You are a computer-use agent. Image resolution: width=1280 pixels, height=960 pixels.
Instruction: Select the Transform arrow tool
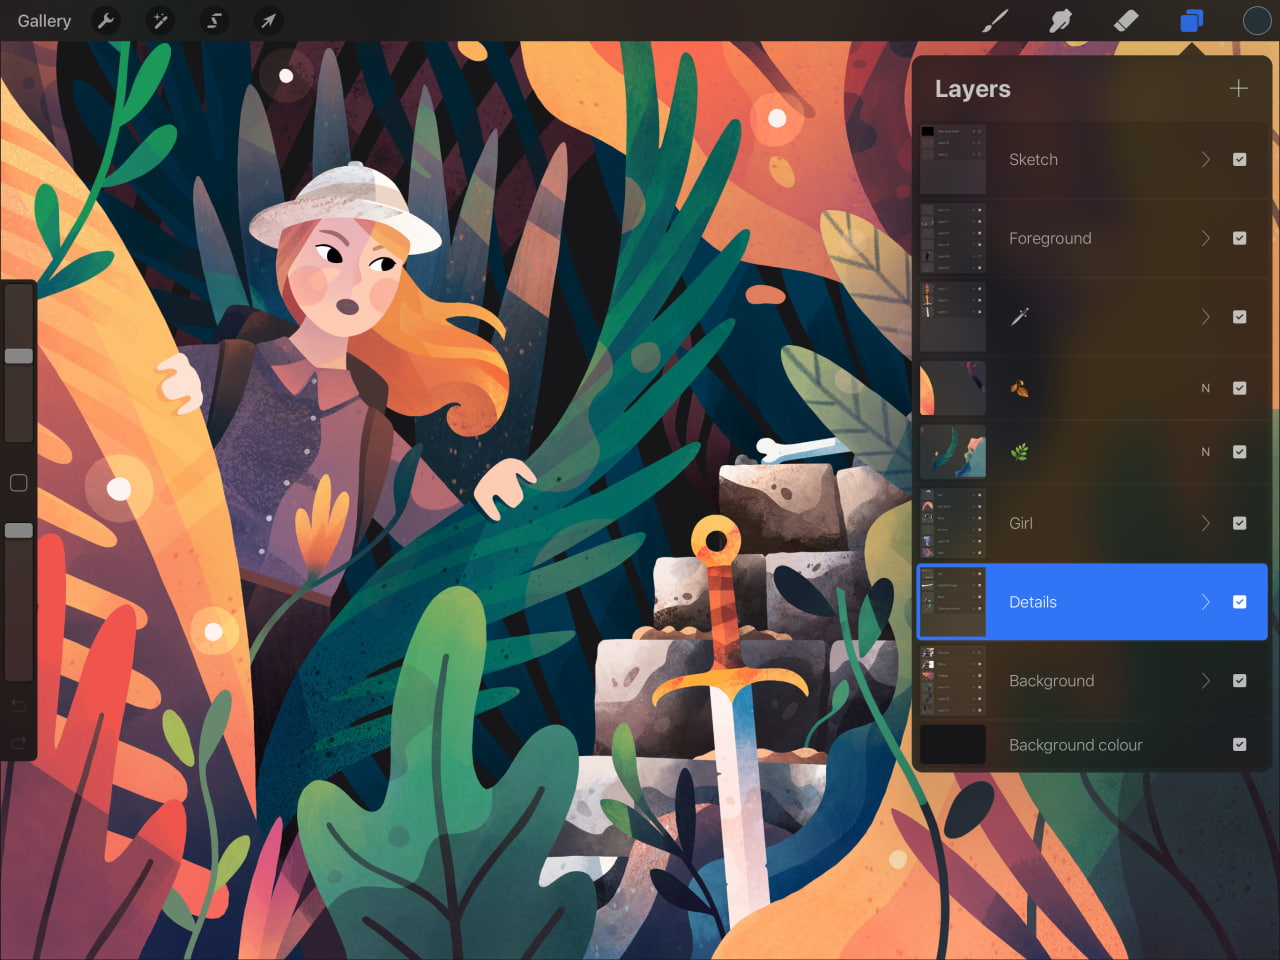267,20
